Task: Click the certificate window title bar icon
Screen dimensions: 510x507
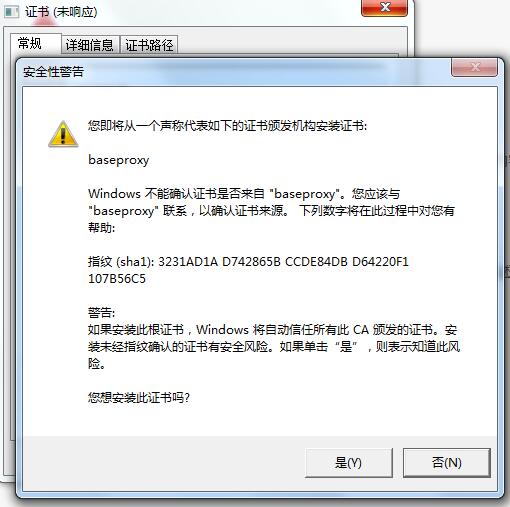Action: point(12,12)
